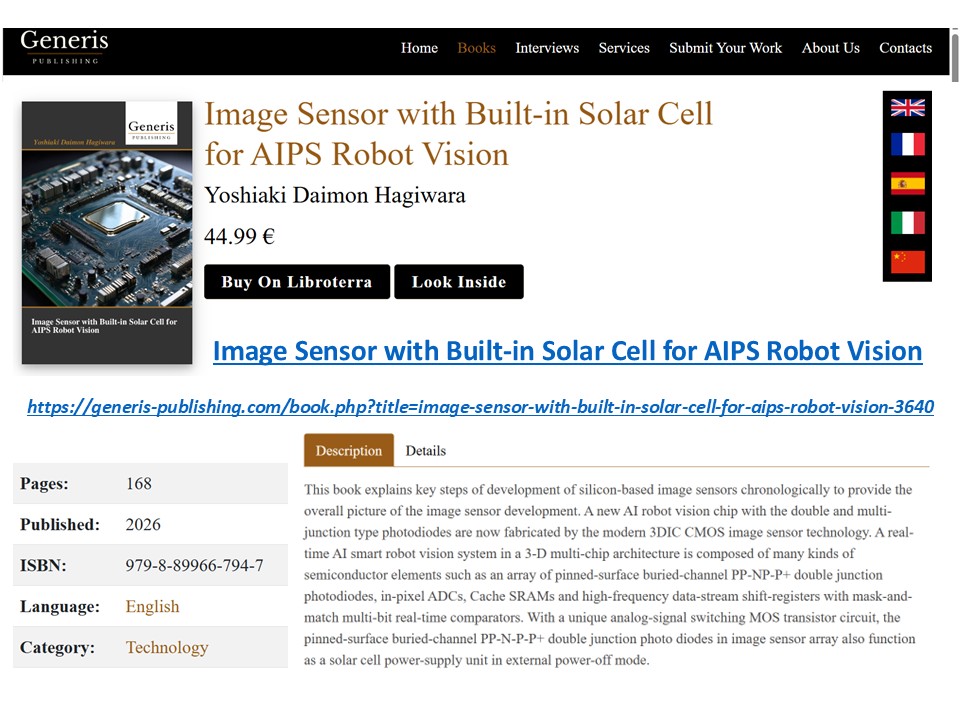Click the Technology category link
Image resolution: width=960 pixels, height=720 pixels.
pos(167,647)
